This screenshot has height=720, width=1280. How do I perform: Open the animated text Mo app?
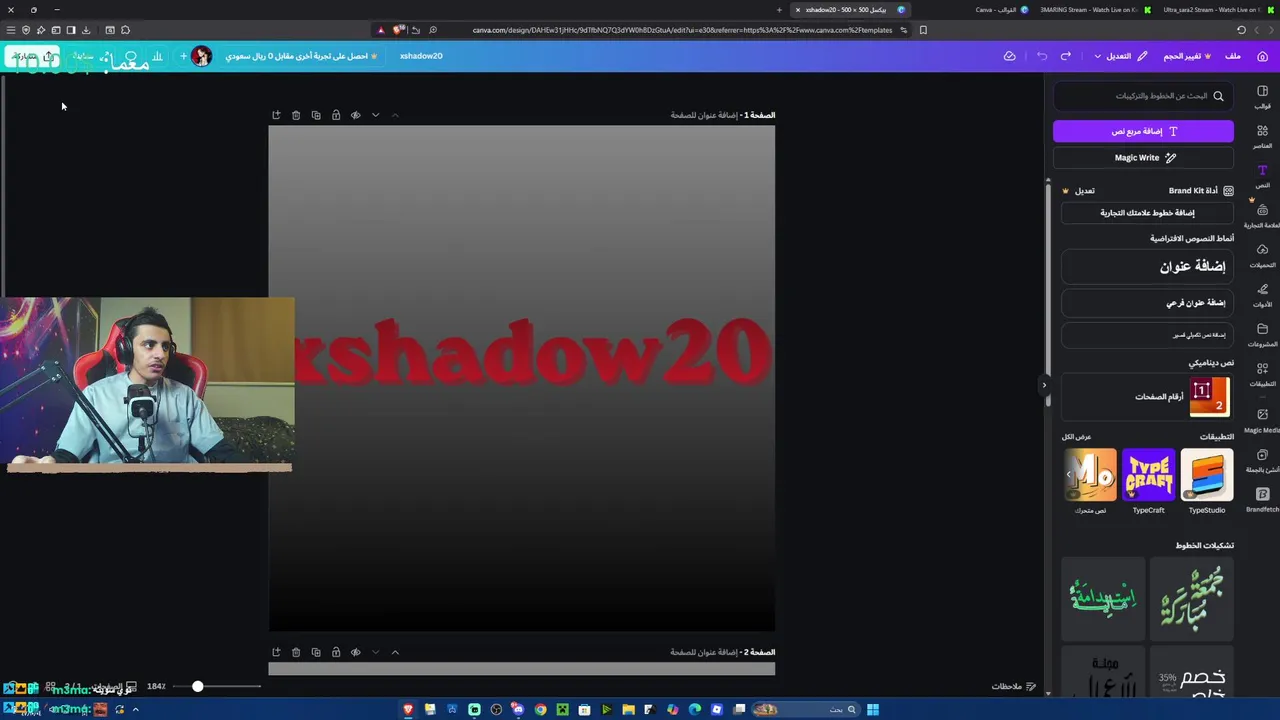tap(1090, 475)
